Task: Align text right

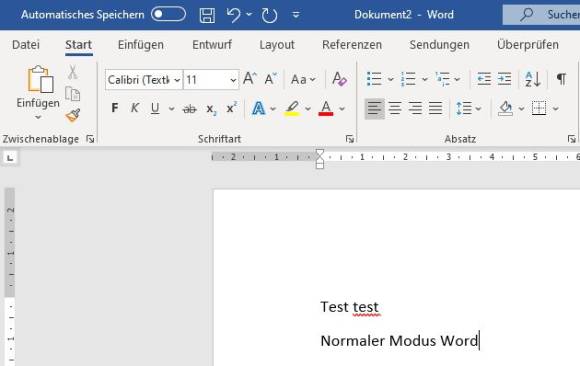Action: (x=415, y=108)
